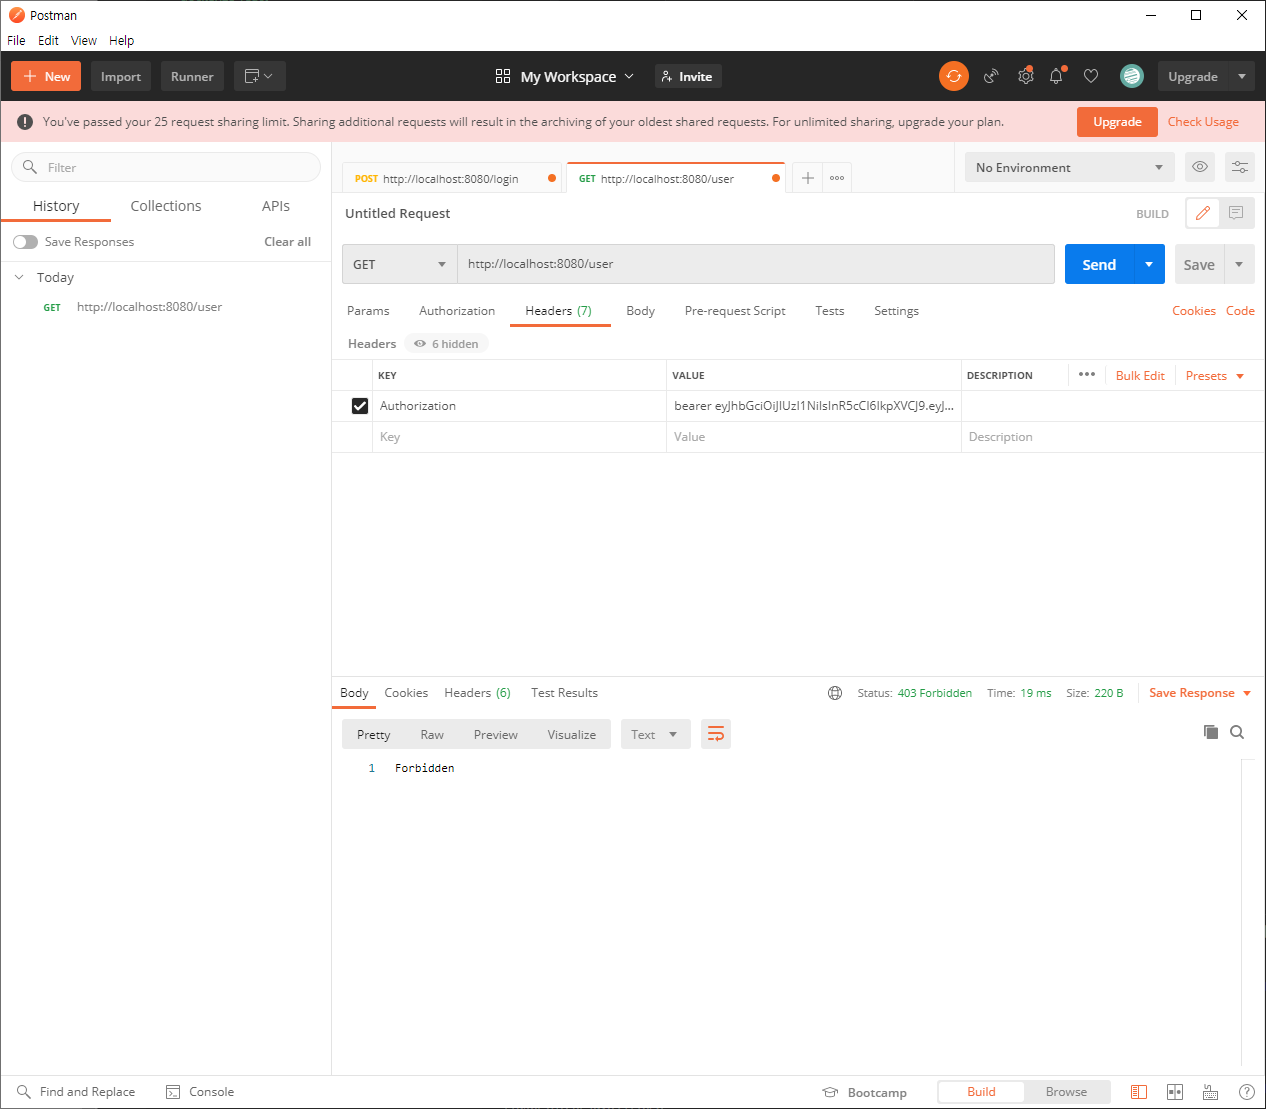Switch to the APIs tab
This screenshot has width=1266, height=1109.
click(276, 206)
